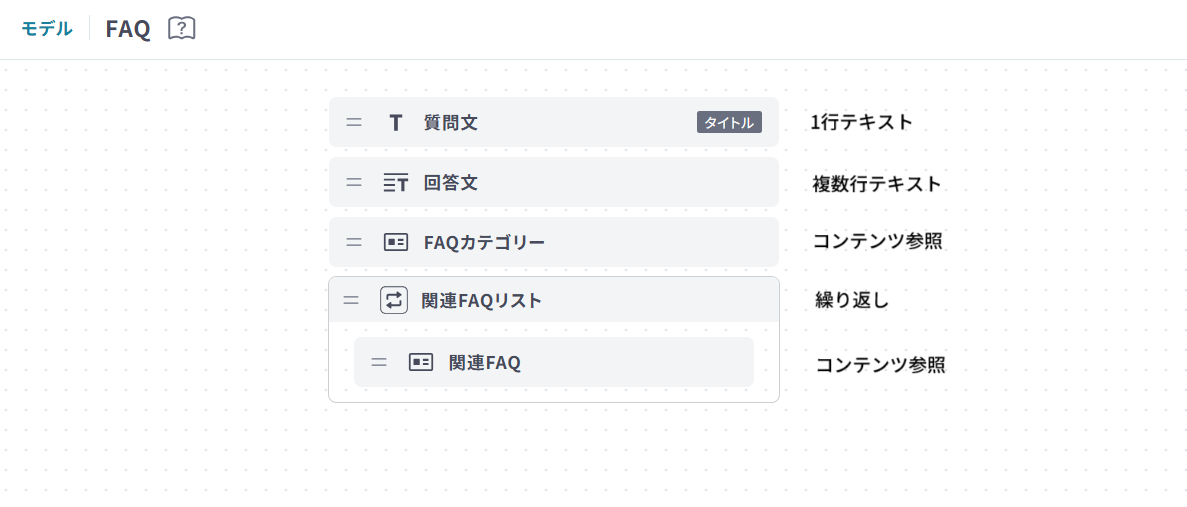Grab the drag handle of 質問文 field

coord(354,122)
